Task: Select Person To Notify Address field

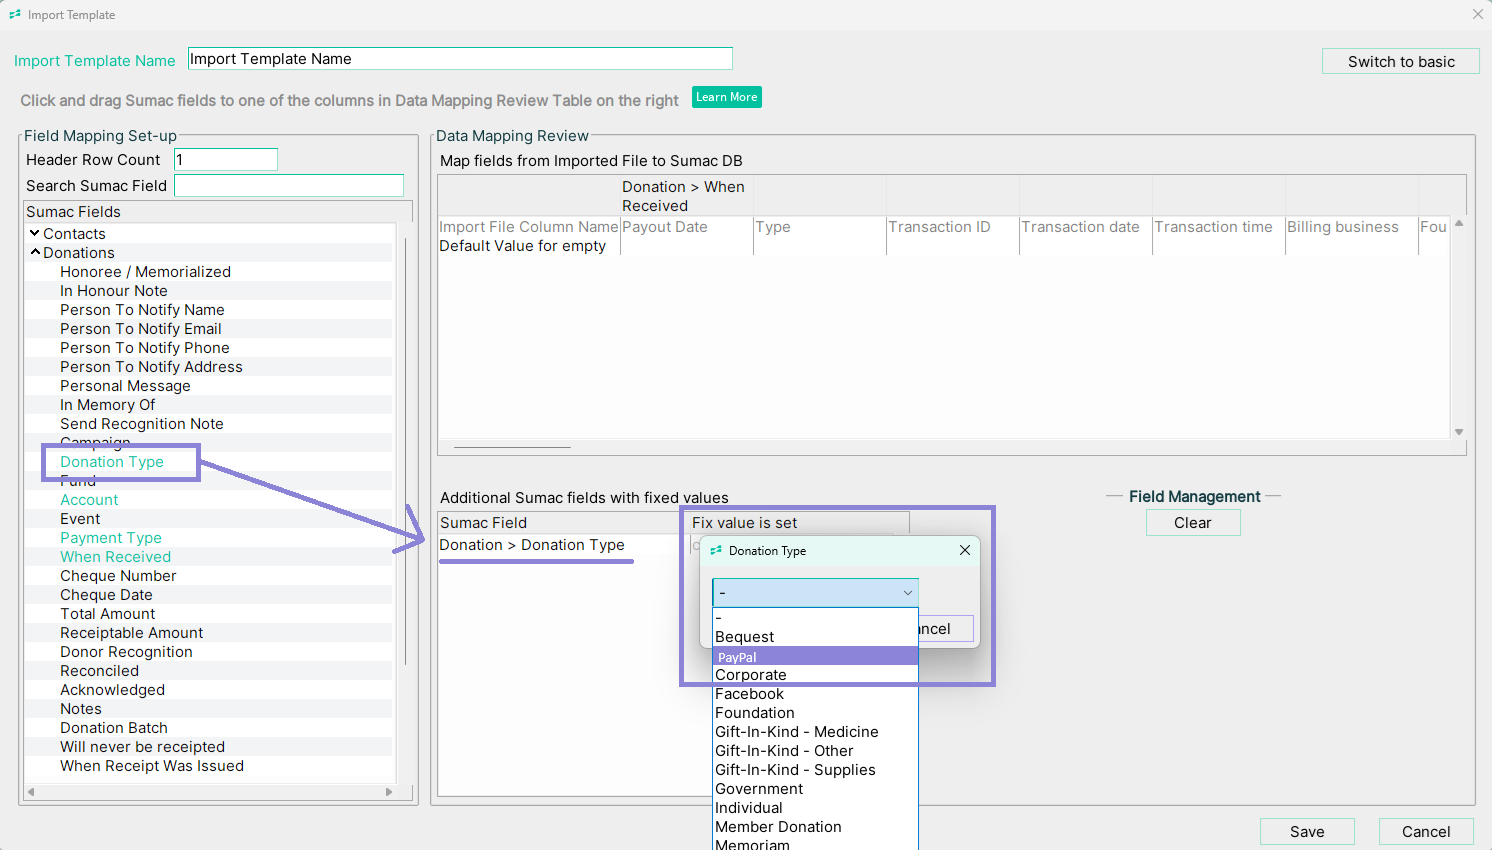Action: tap(151, 367)
